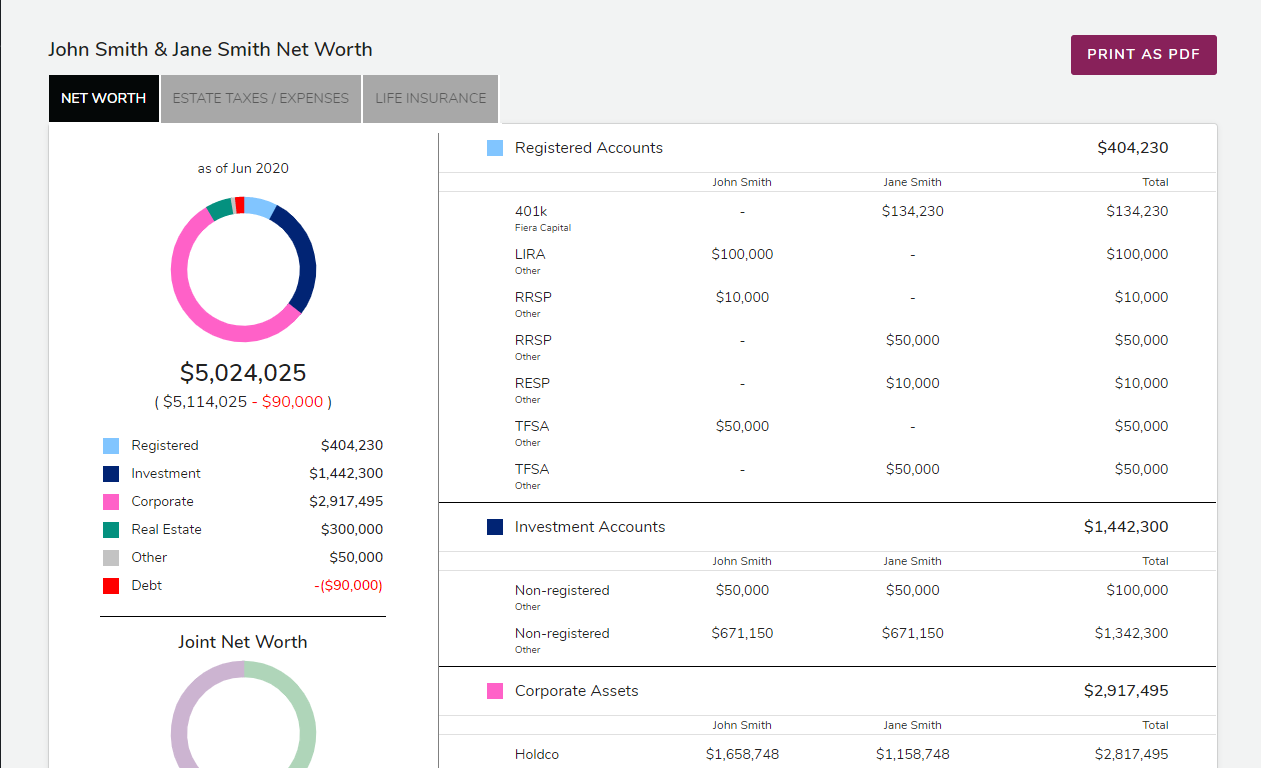Open the ESTATE TAXES / EXPENSES tab
Image resolution: width=1261 pixels, height=768 pixels.
click(x=261, y=98)
